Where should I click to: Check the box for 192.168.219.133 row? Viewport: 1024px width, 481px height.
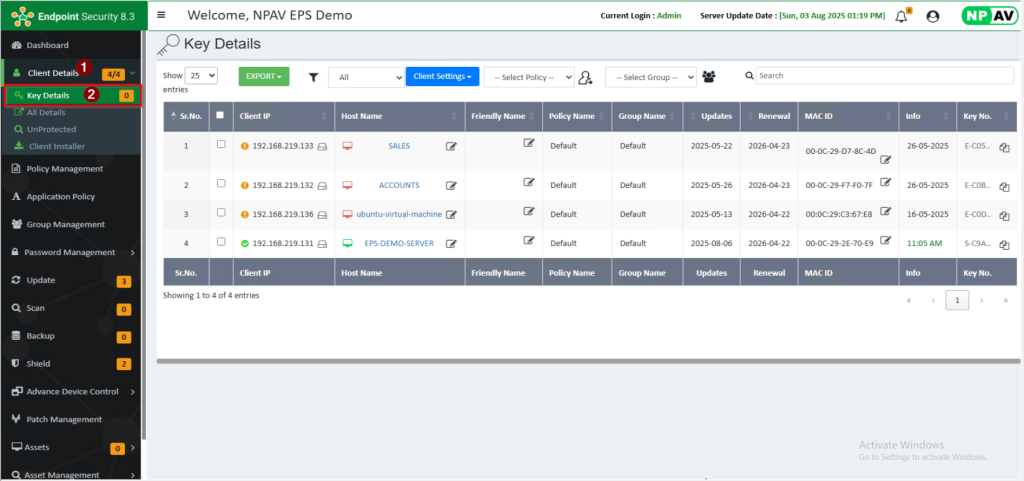[221, 145]
